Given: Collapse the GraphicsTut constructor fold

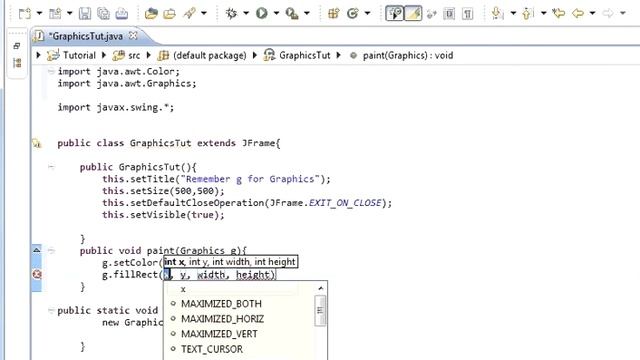Looking at the screenshot, I should (51, 167).
